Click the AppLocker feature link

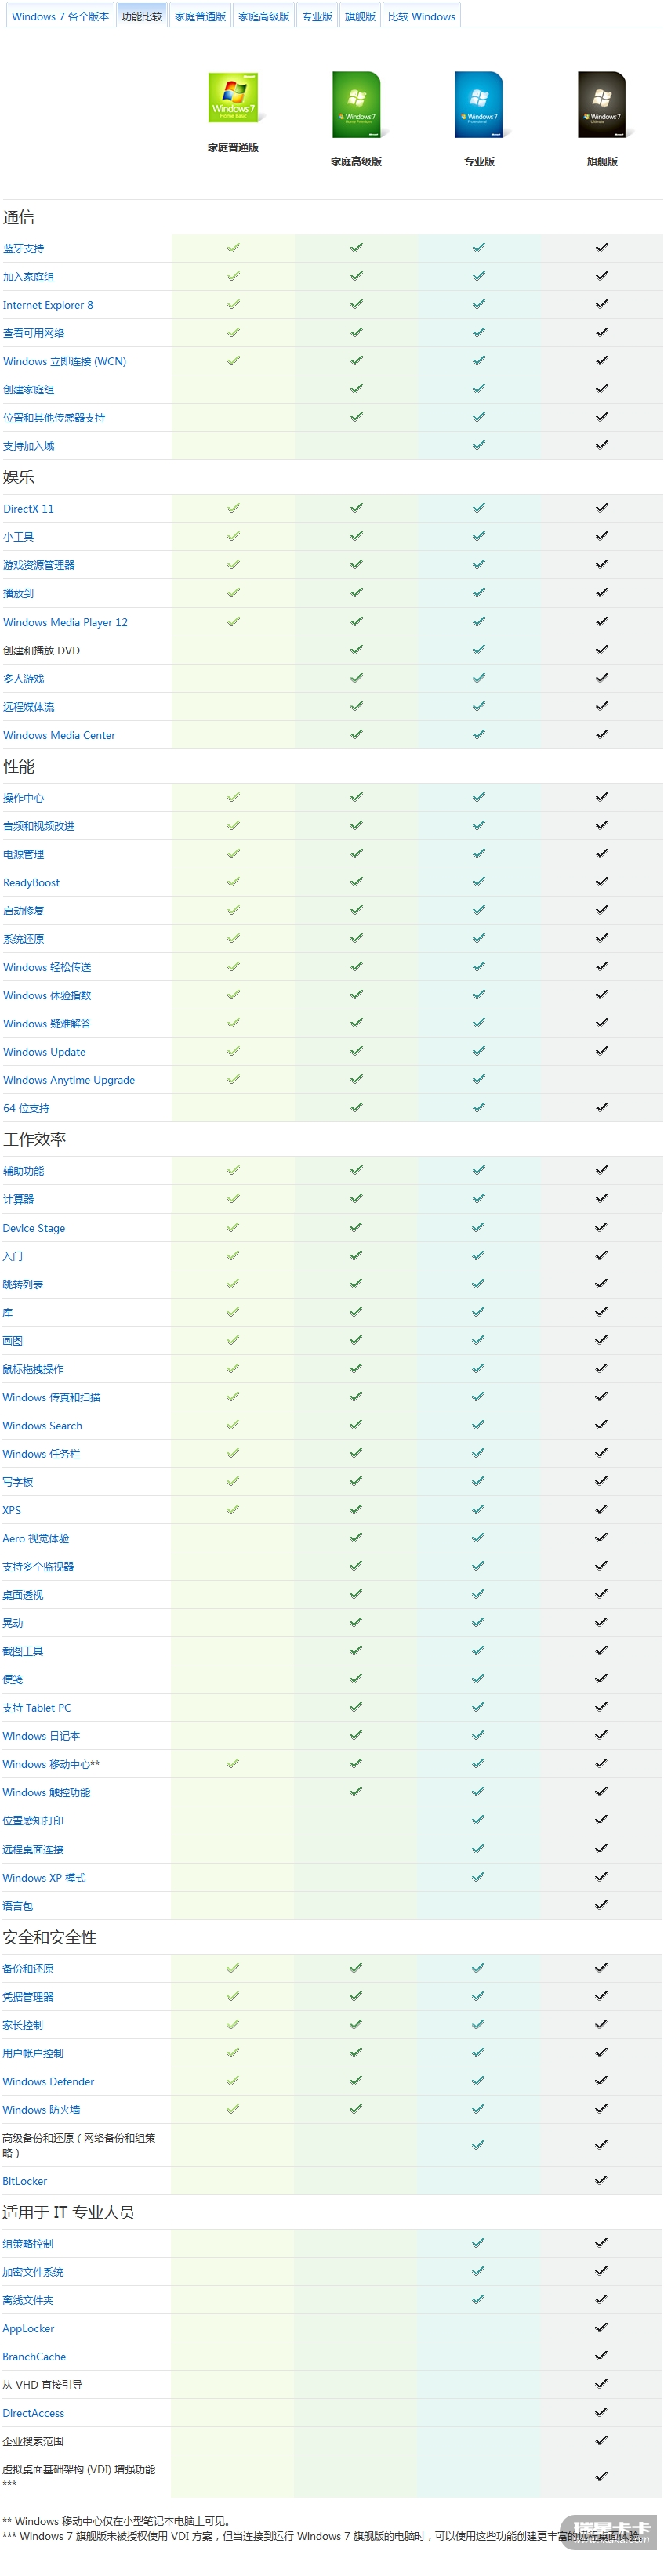pos(28,2328)
